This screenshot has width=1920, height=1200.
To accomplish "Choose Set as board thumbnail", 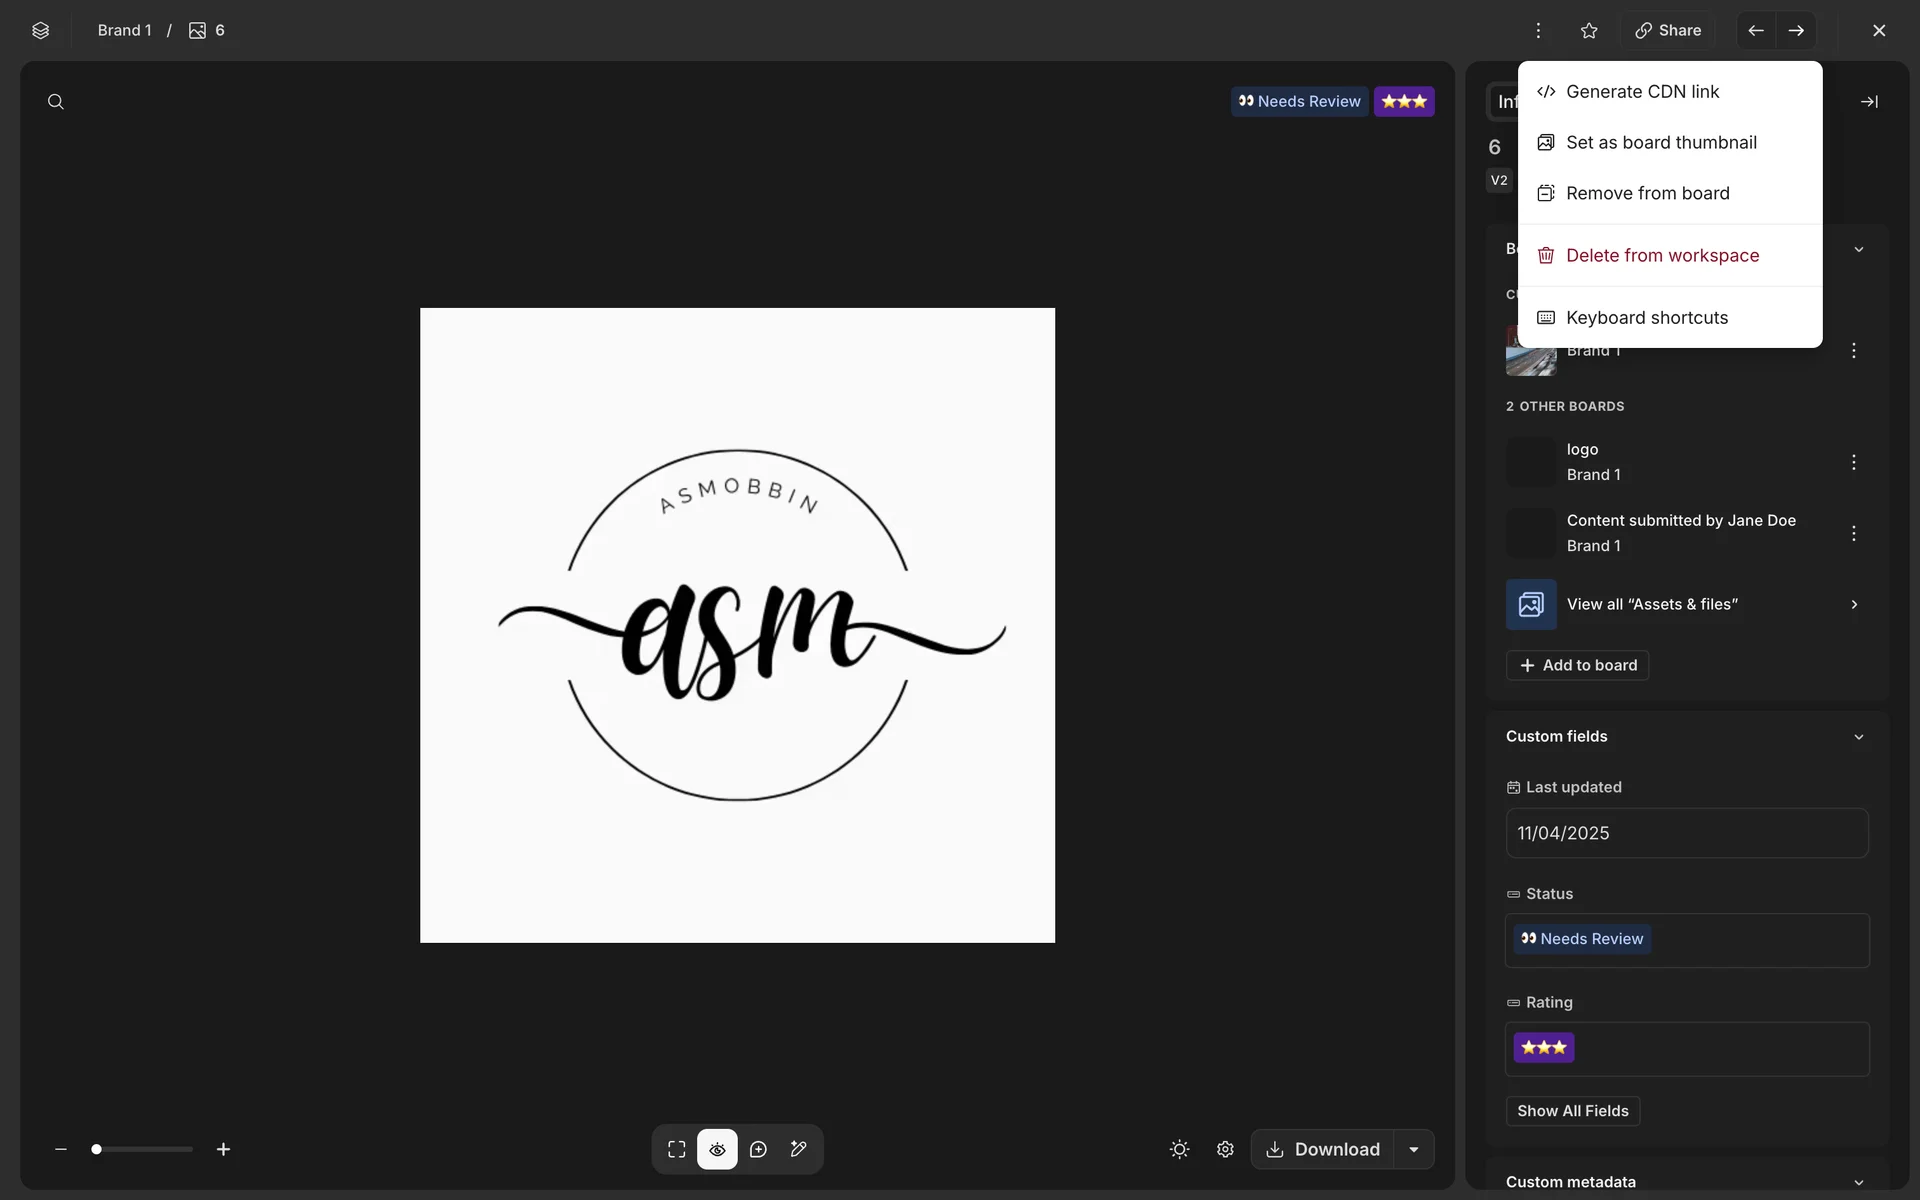I will (x=1660, y=143).
